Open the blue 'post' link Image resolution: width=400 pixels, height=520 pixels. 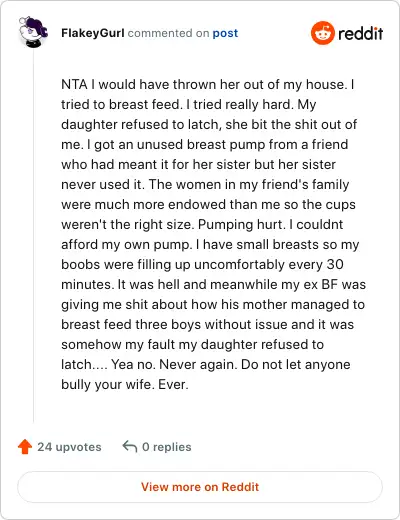click(225, 33)
